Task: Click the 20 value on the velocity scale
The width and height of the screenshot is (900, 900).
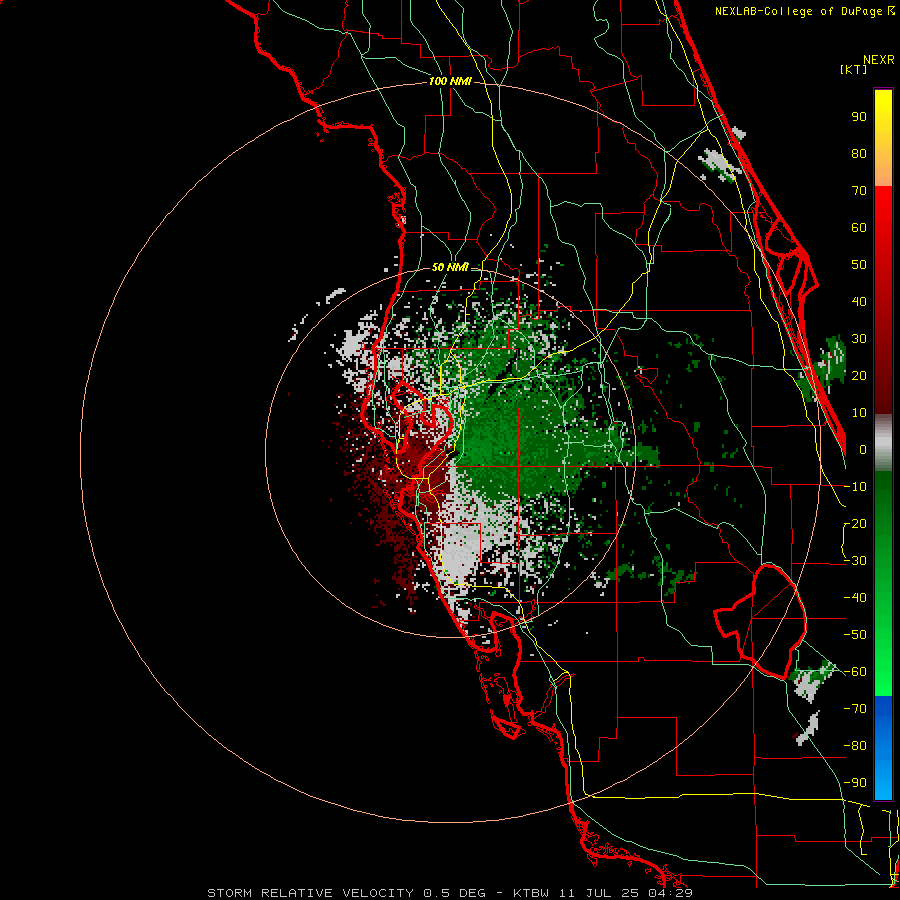Action: pyautogui.click(x=859, y=376)
